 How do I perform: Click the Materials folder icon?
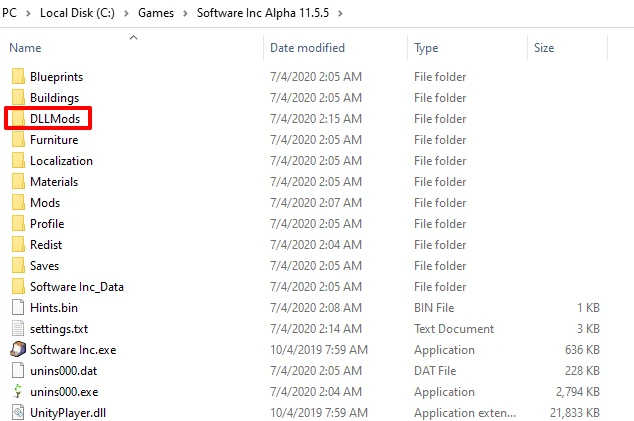coord(18,182)
